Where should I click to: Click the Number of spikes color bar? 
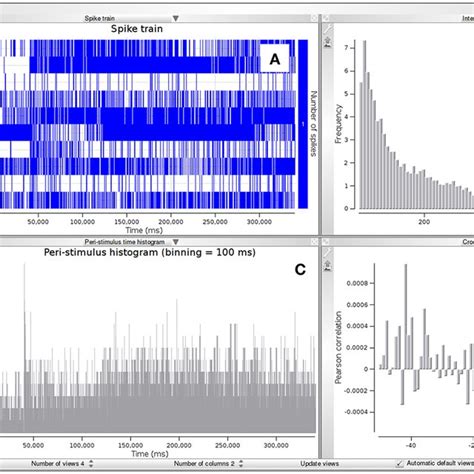(x=303, y=124)
